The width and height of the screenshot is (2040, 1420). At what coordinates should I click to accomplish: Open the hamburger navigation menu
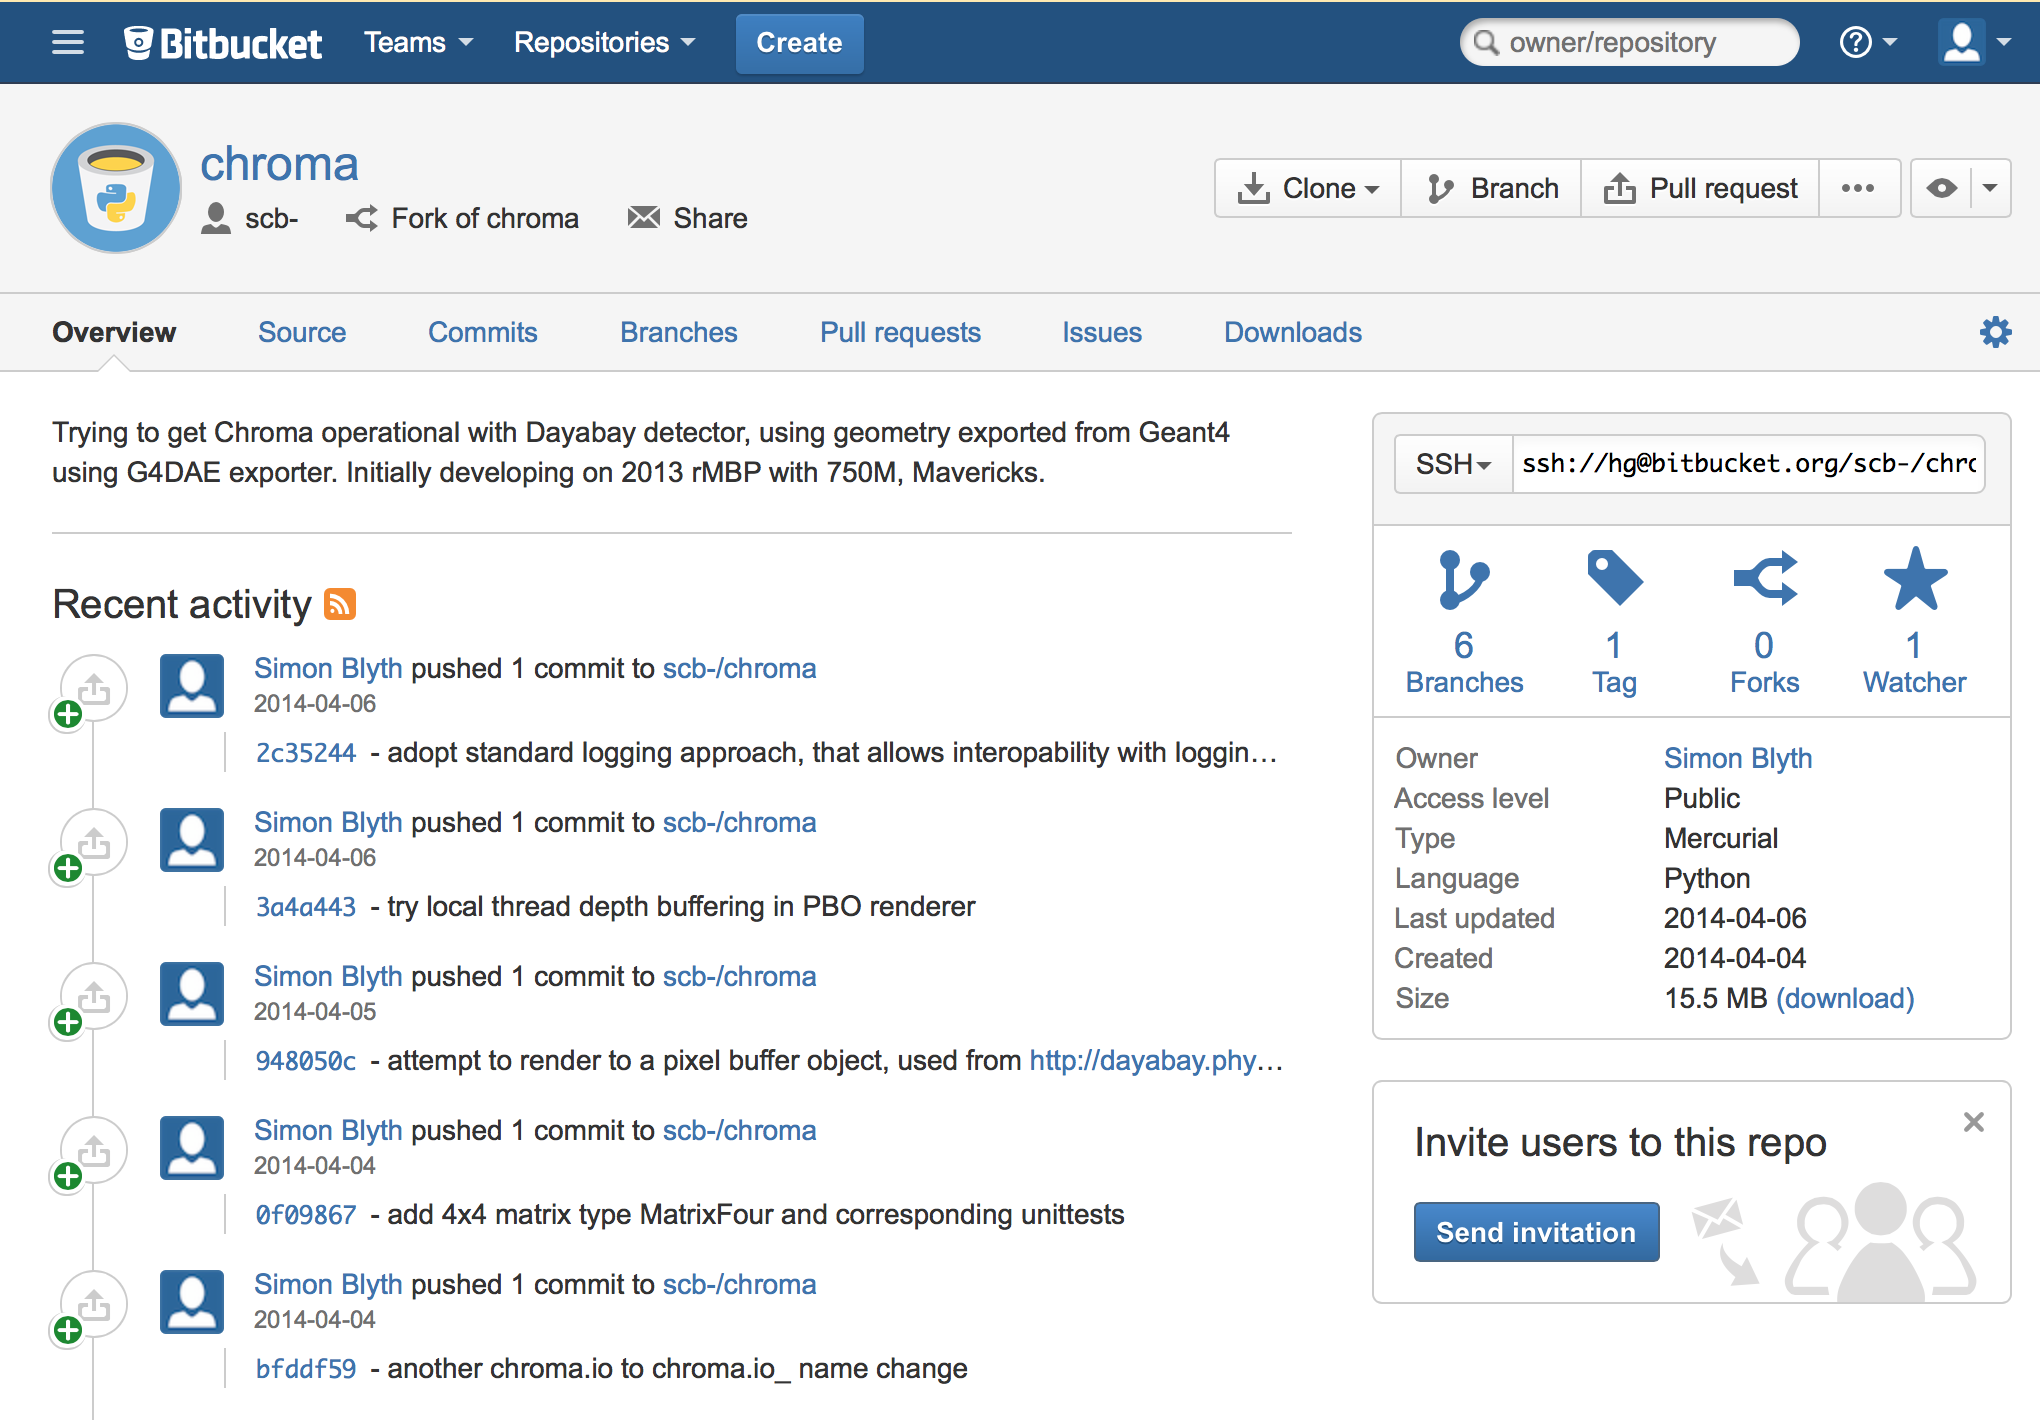pos(68,43)
